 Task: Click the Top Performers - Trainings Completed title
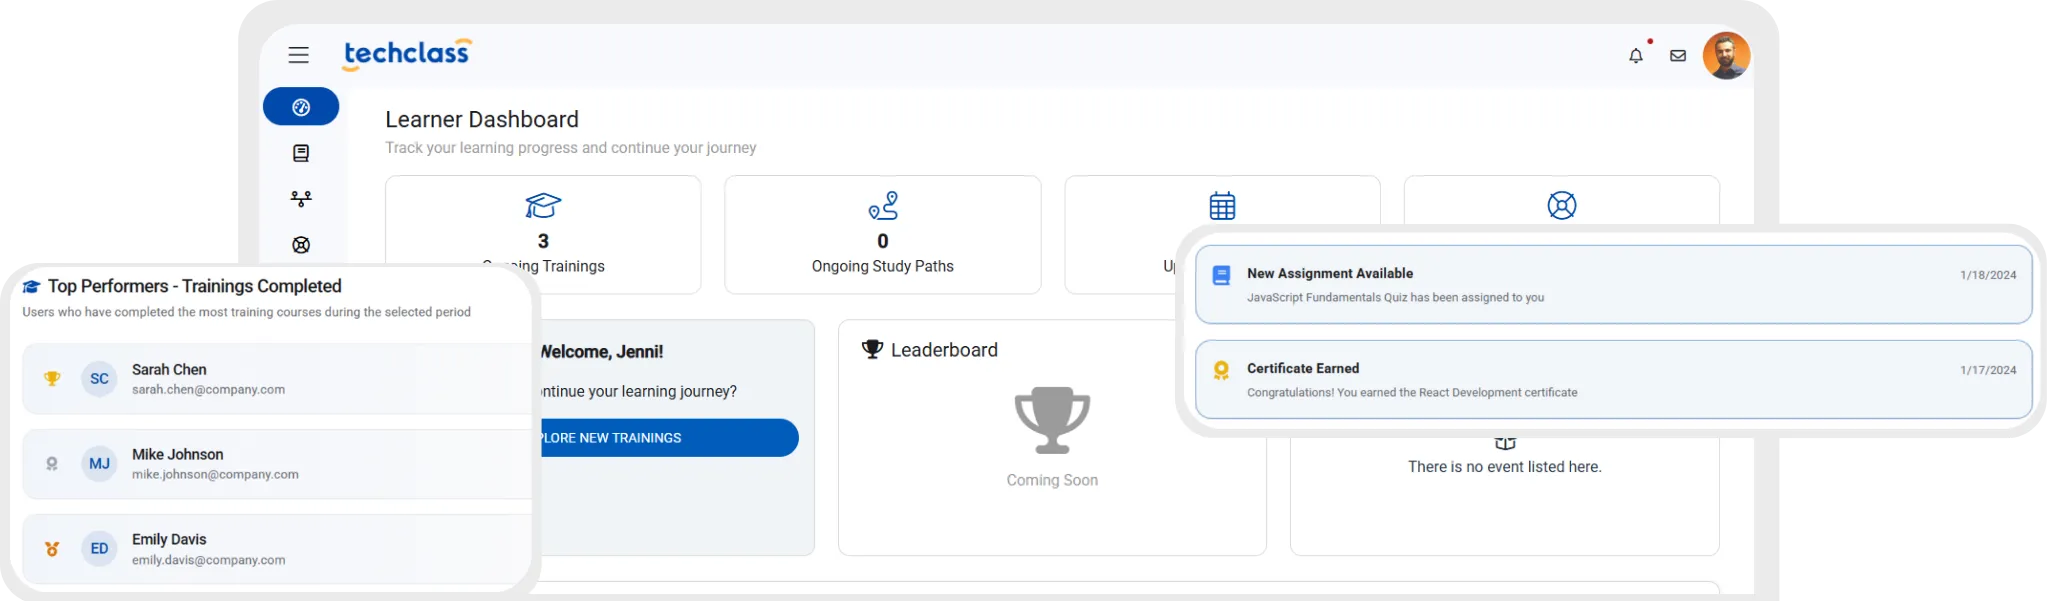coord(195,286)
